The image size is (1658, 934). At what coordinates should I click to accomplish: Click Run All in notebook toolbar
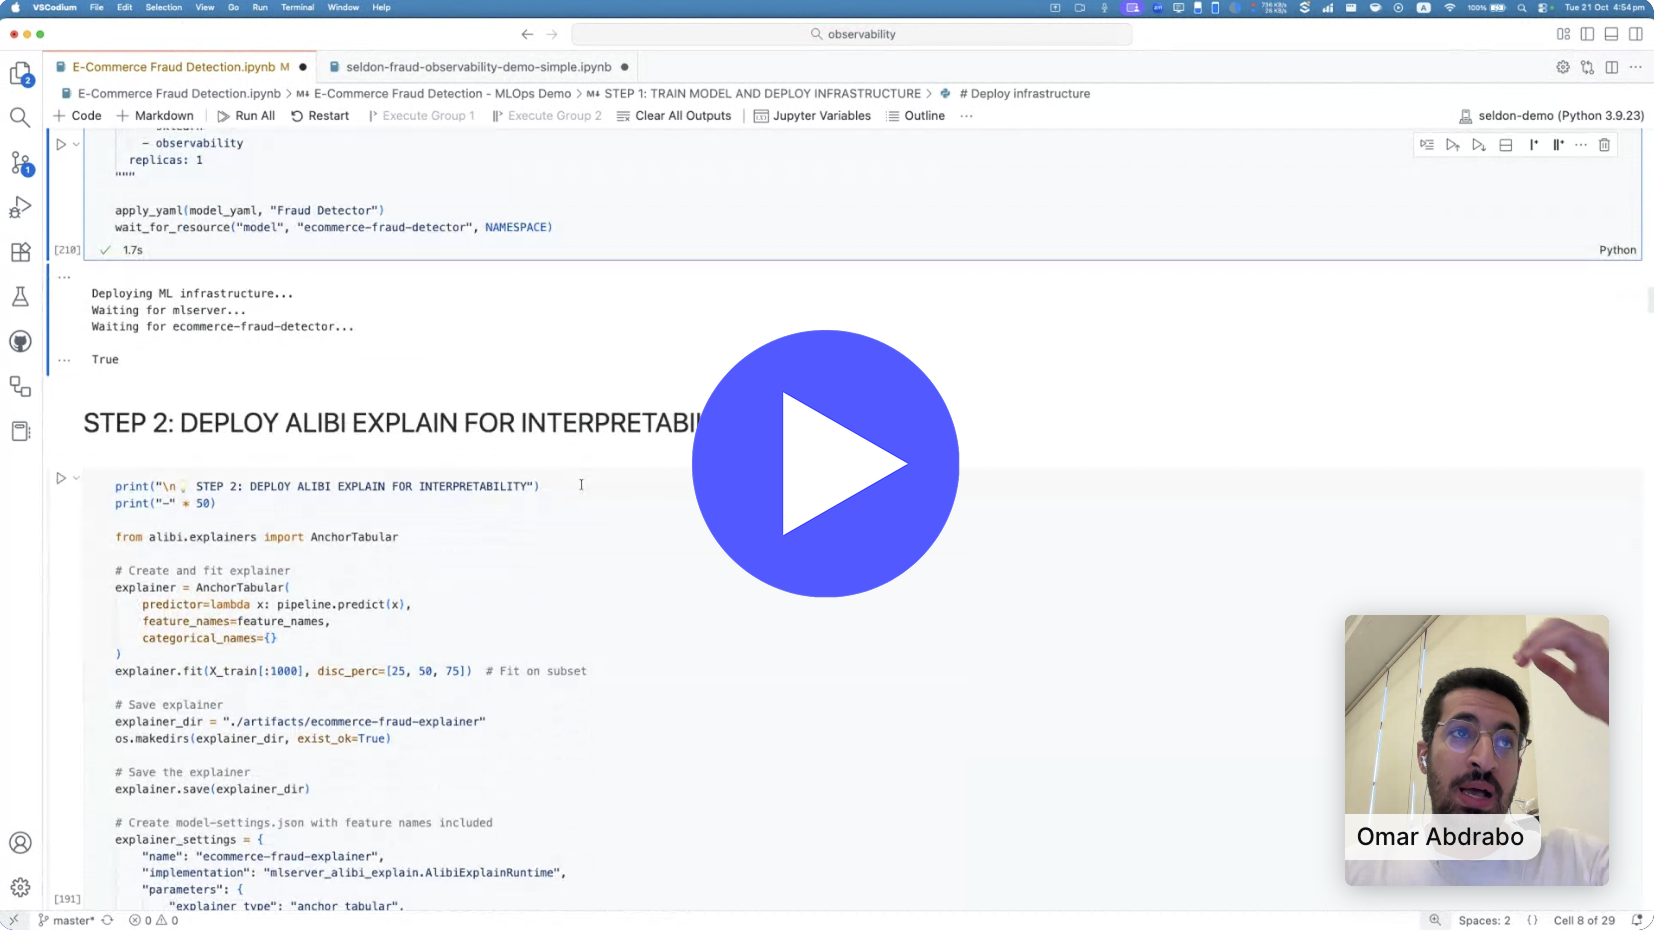[247, 116]
